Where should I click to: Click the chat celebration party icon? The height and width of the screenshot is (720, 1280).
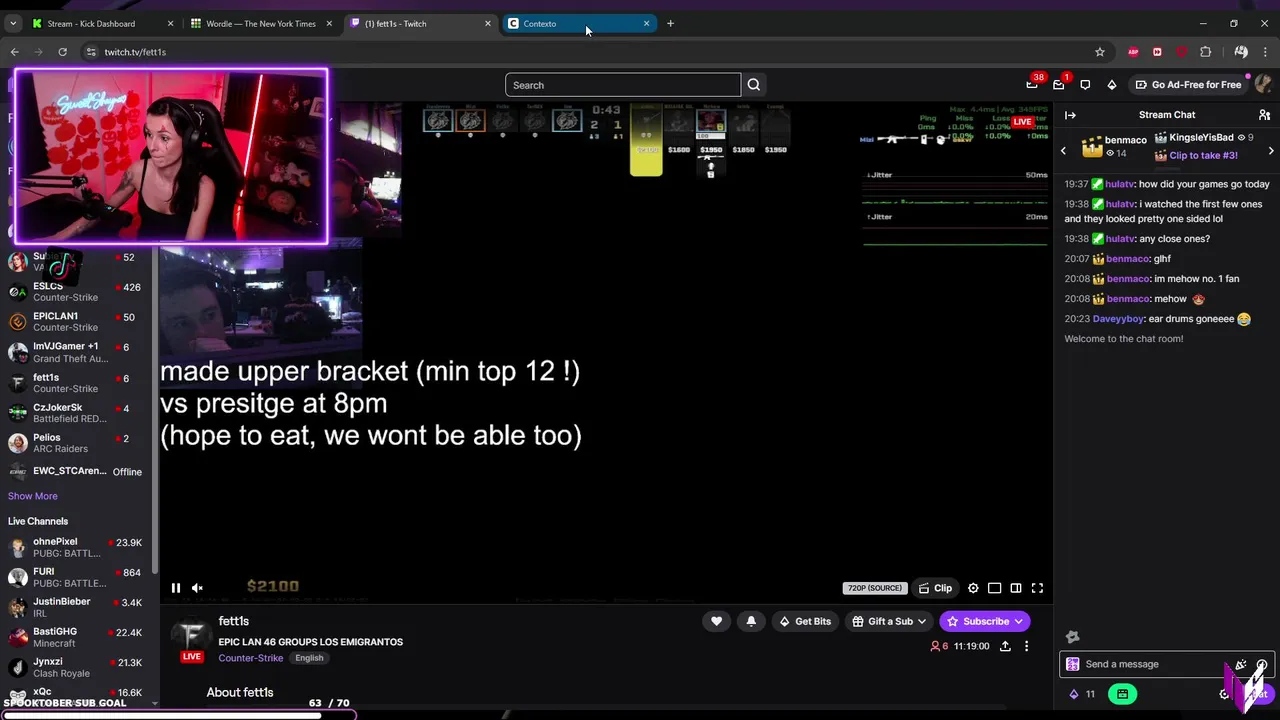pos(1241,664)
